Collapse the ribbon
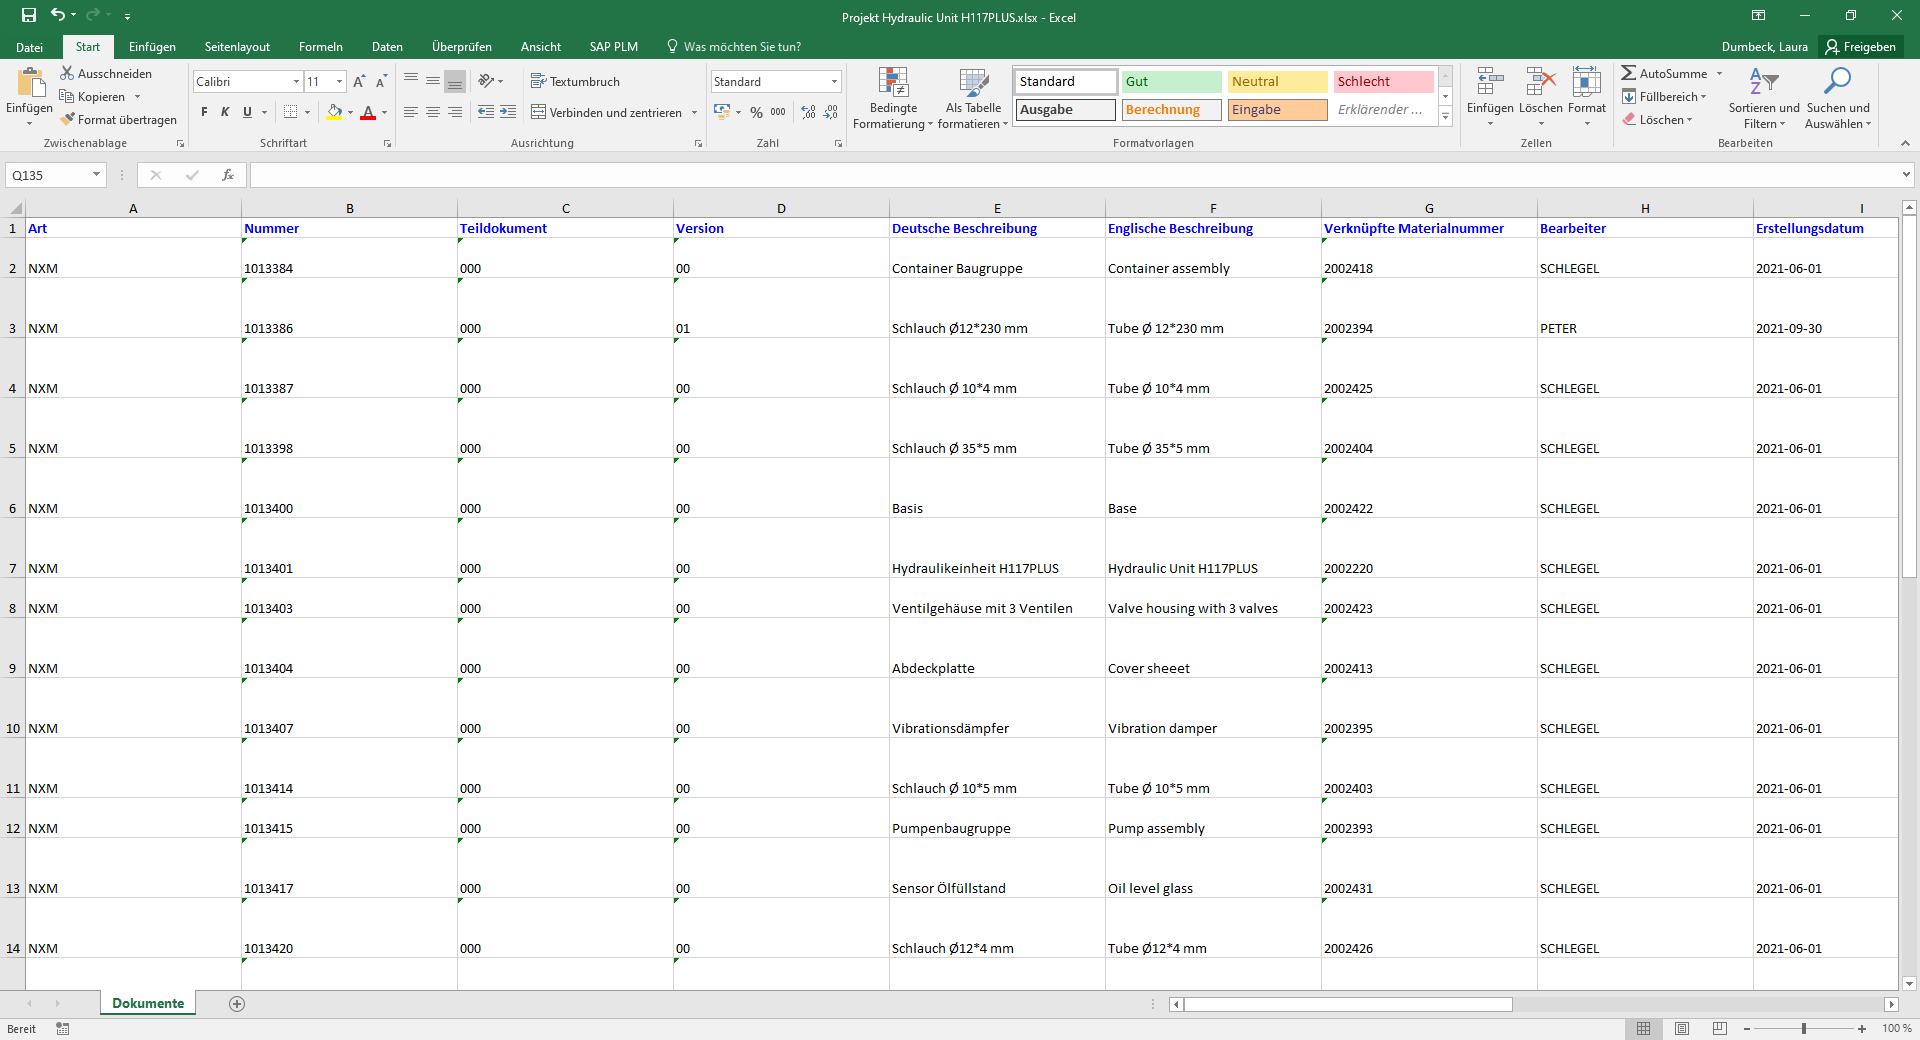 (x=1905, y=143)
